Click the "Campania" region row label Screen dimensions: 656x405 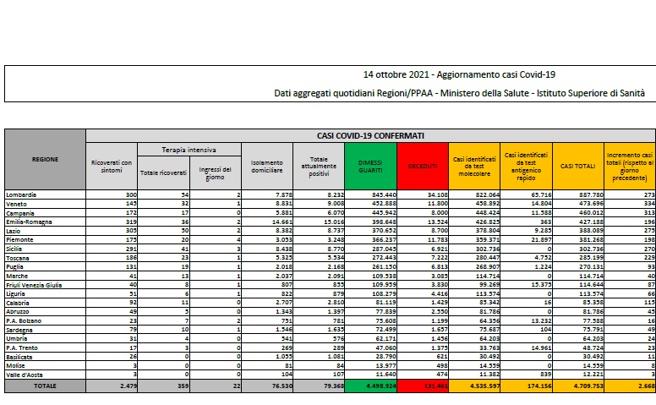coord(20,213)
